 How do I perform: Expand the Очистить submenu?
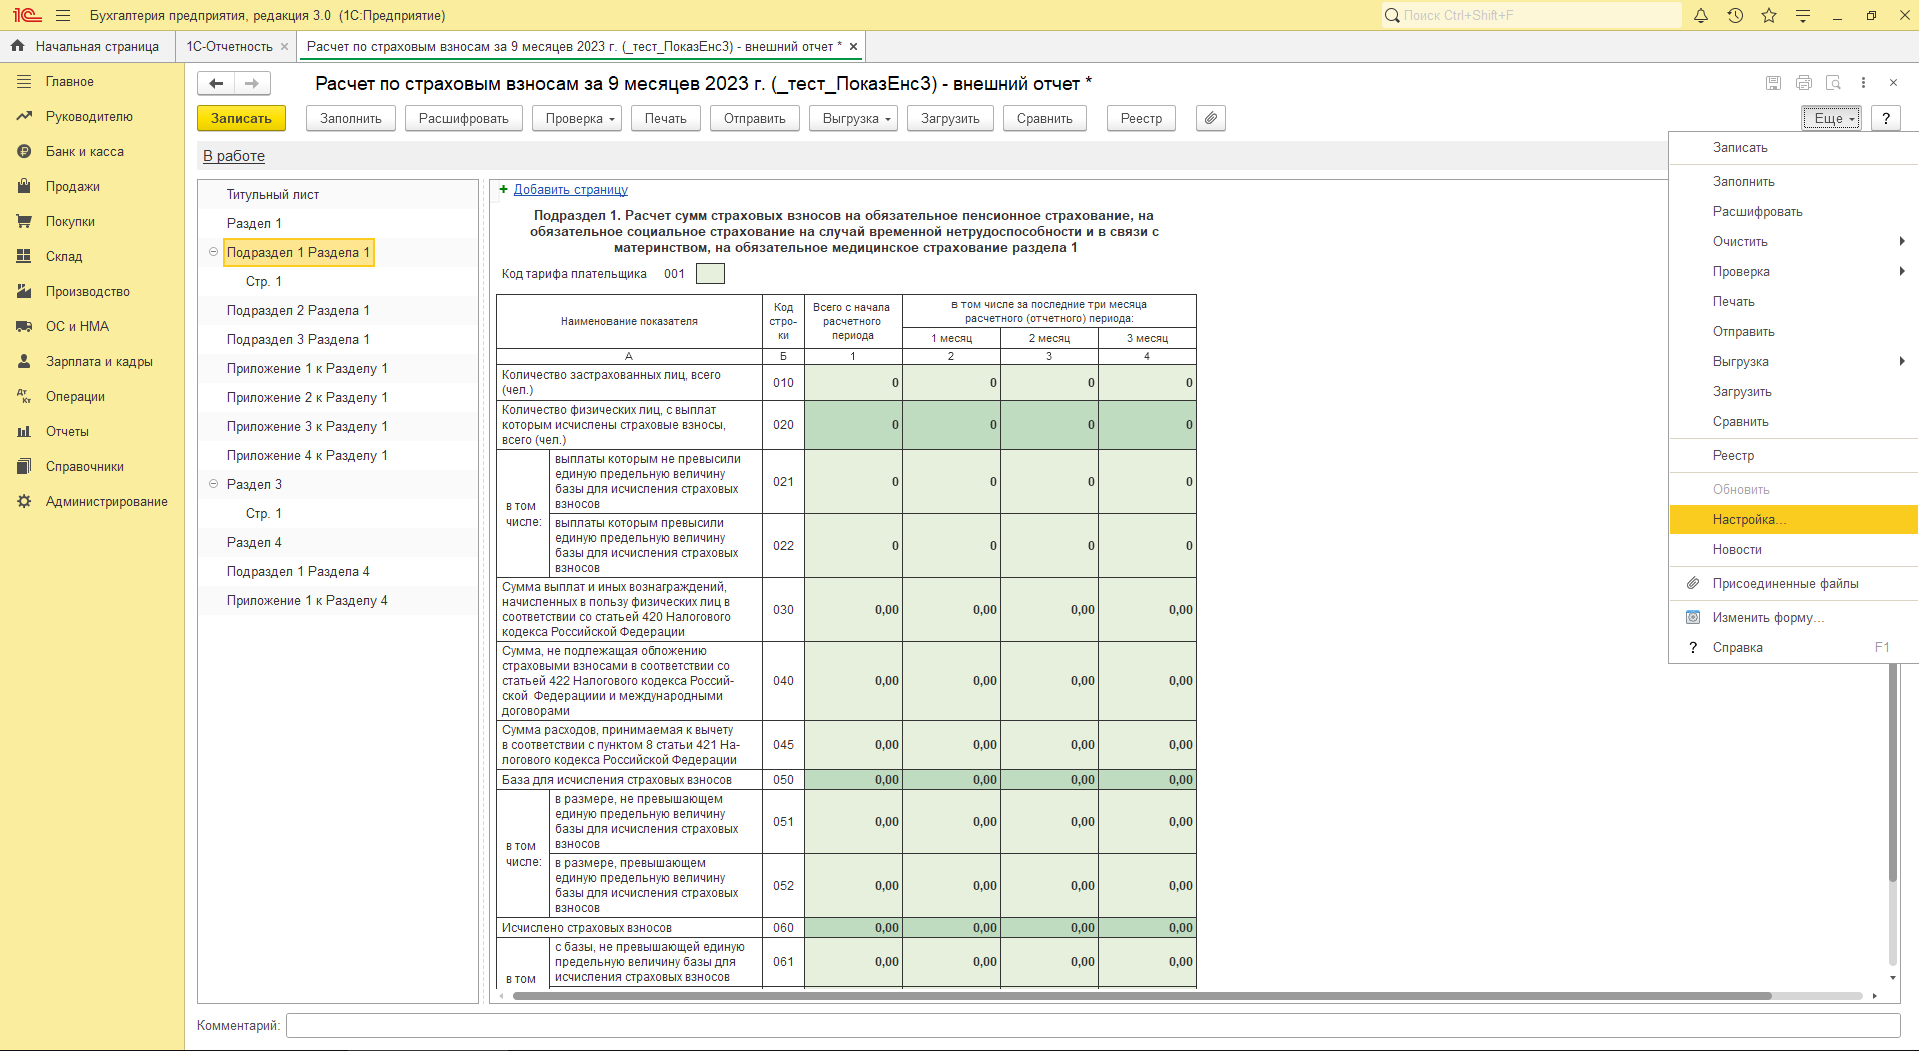click(1794, 242)
